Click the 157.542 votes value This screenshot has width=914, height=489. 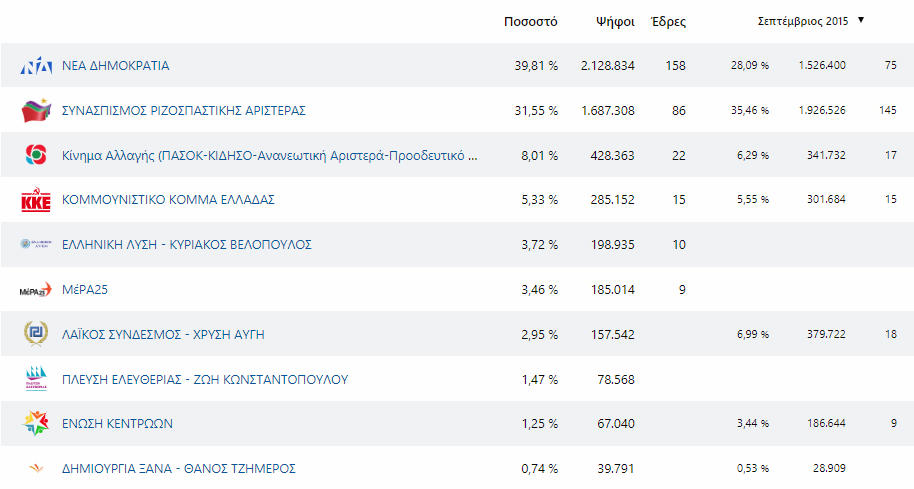click(x=612, y=335)
